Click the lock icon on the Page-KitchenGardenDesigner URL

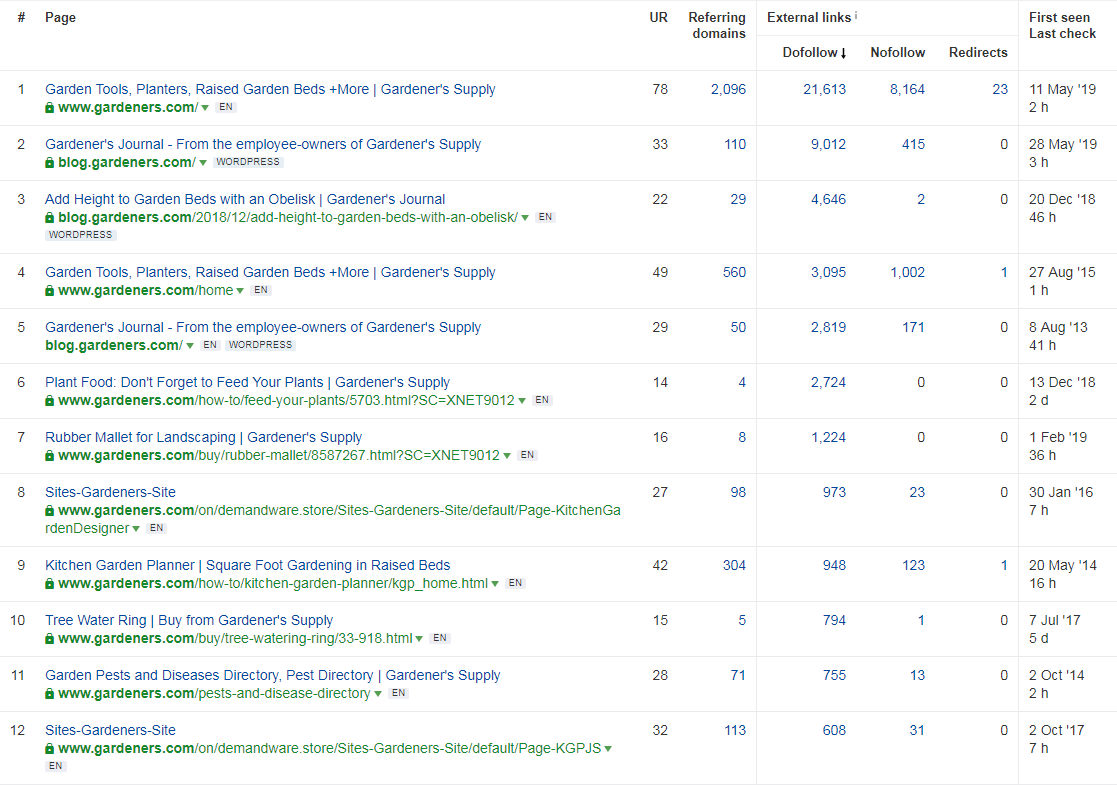[49, 510]
